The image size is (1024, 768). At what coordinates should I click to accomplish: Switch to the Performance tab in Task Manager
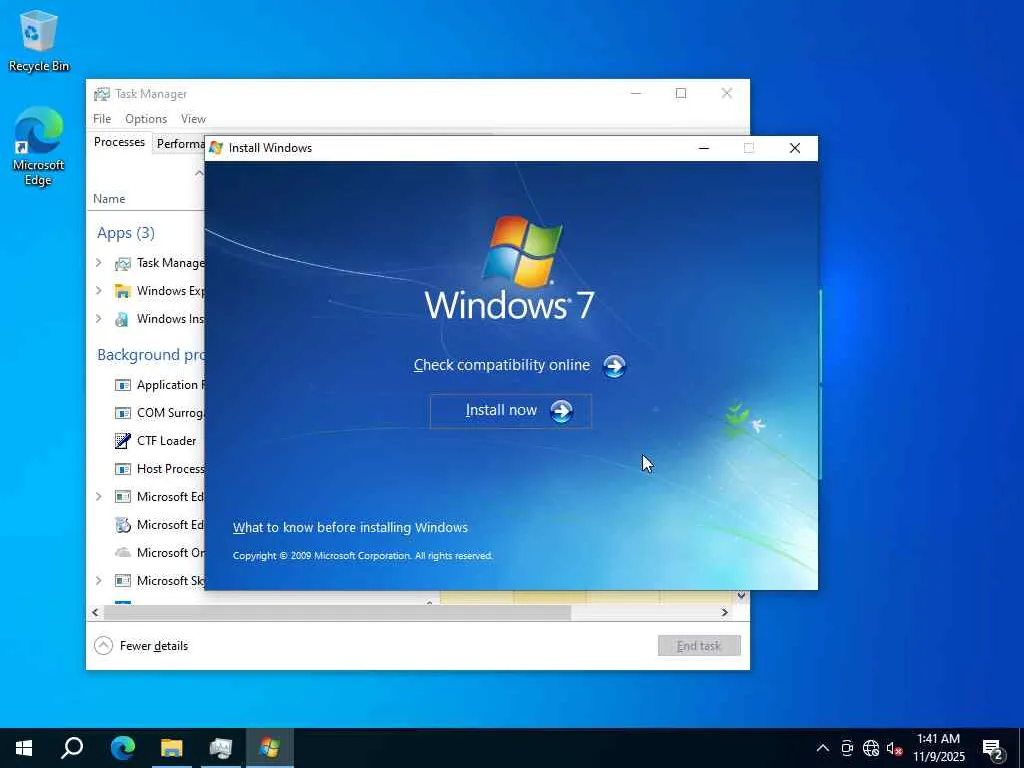click(x=180, y=144)
